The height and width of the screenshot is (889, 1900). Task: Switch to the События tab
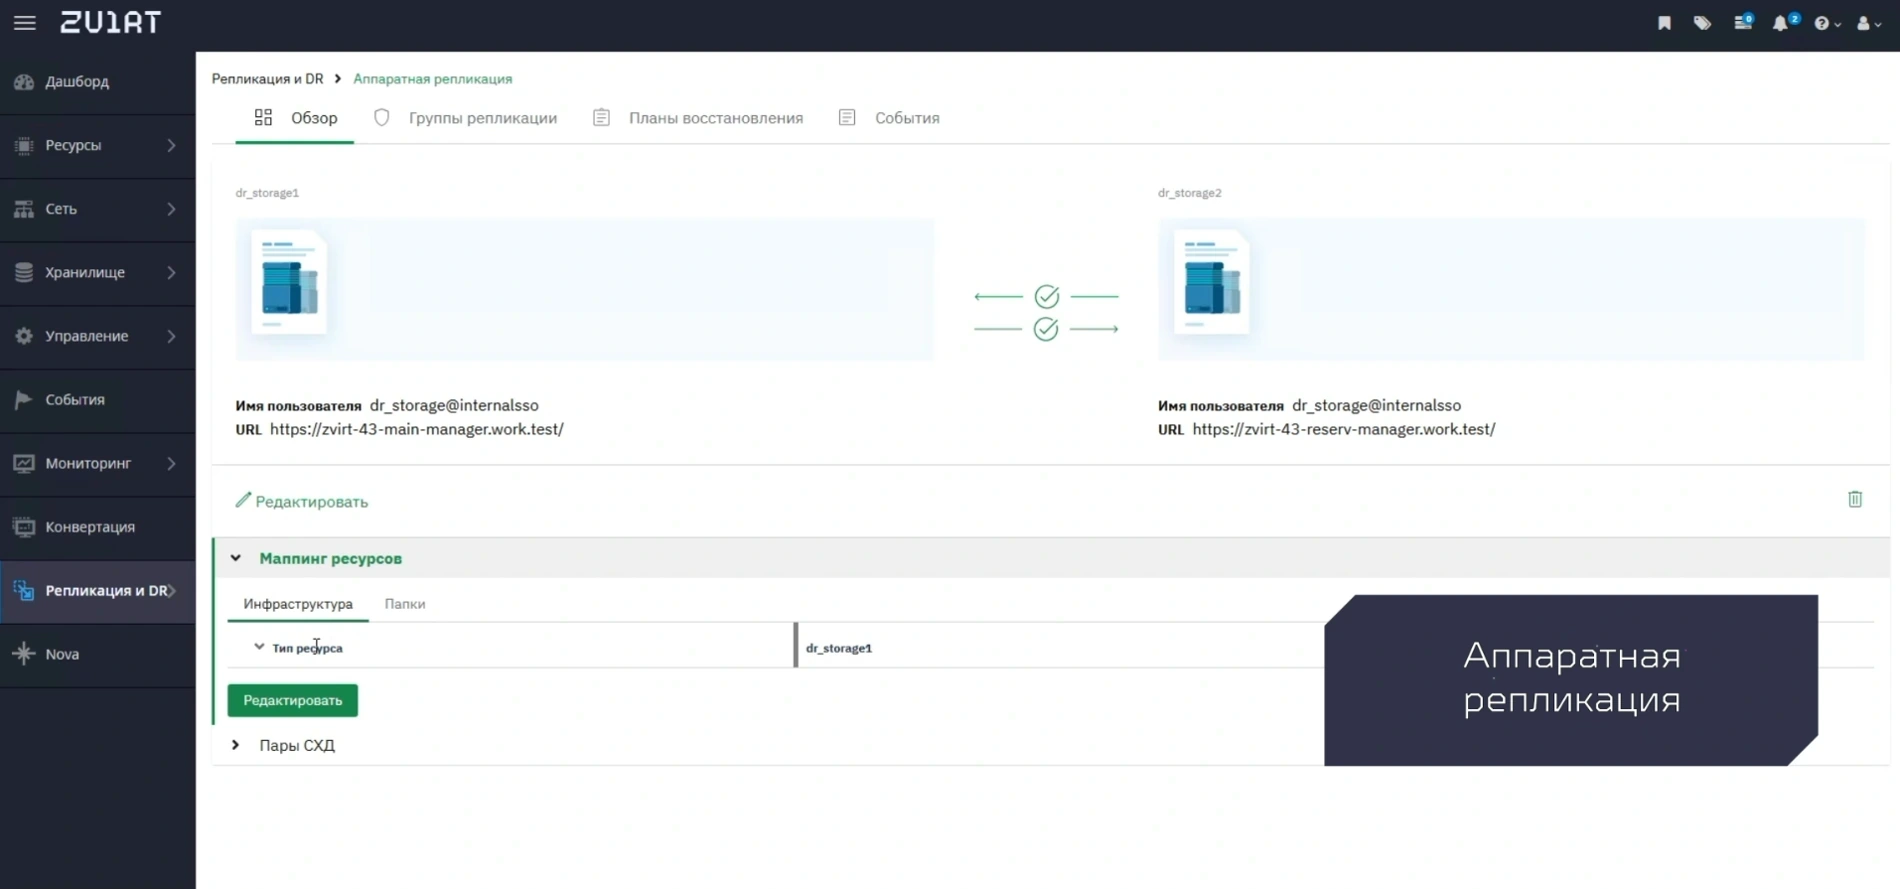click(889, 118)
